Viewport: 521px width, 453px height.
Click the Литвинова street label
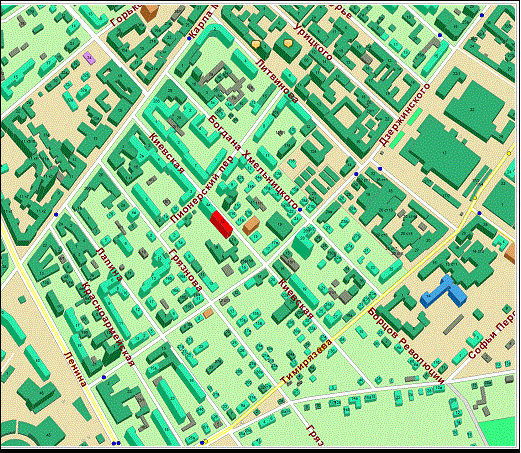point(277,81)
